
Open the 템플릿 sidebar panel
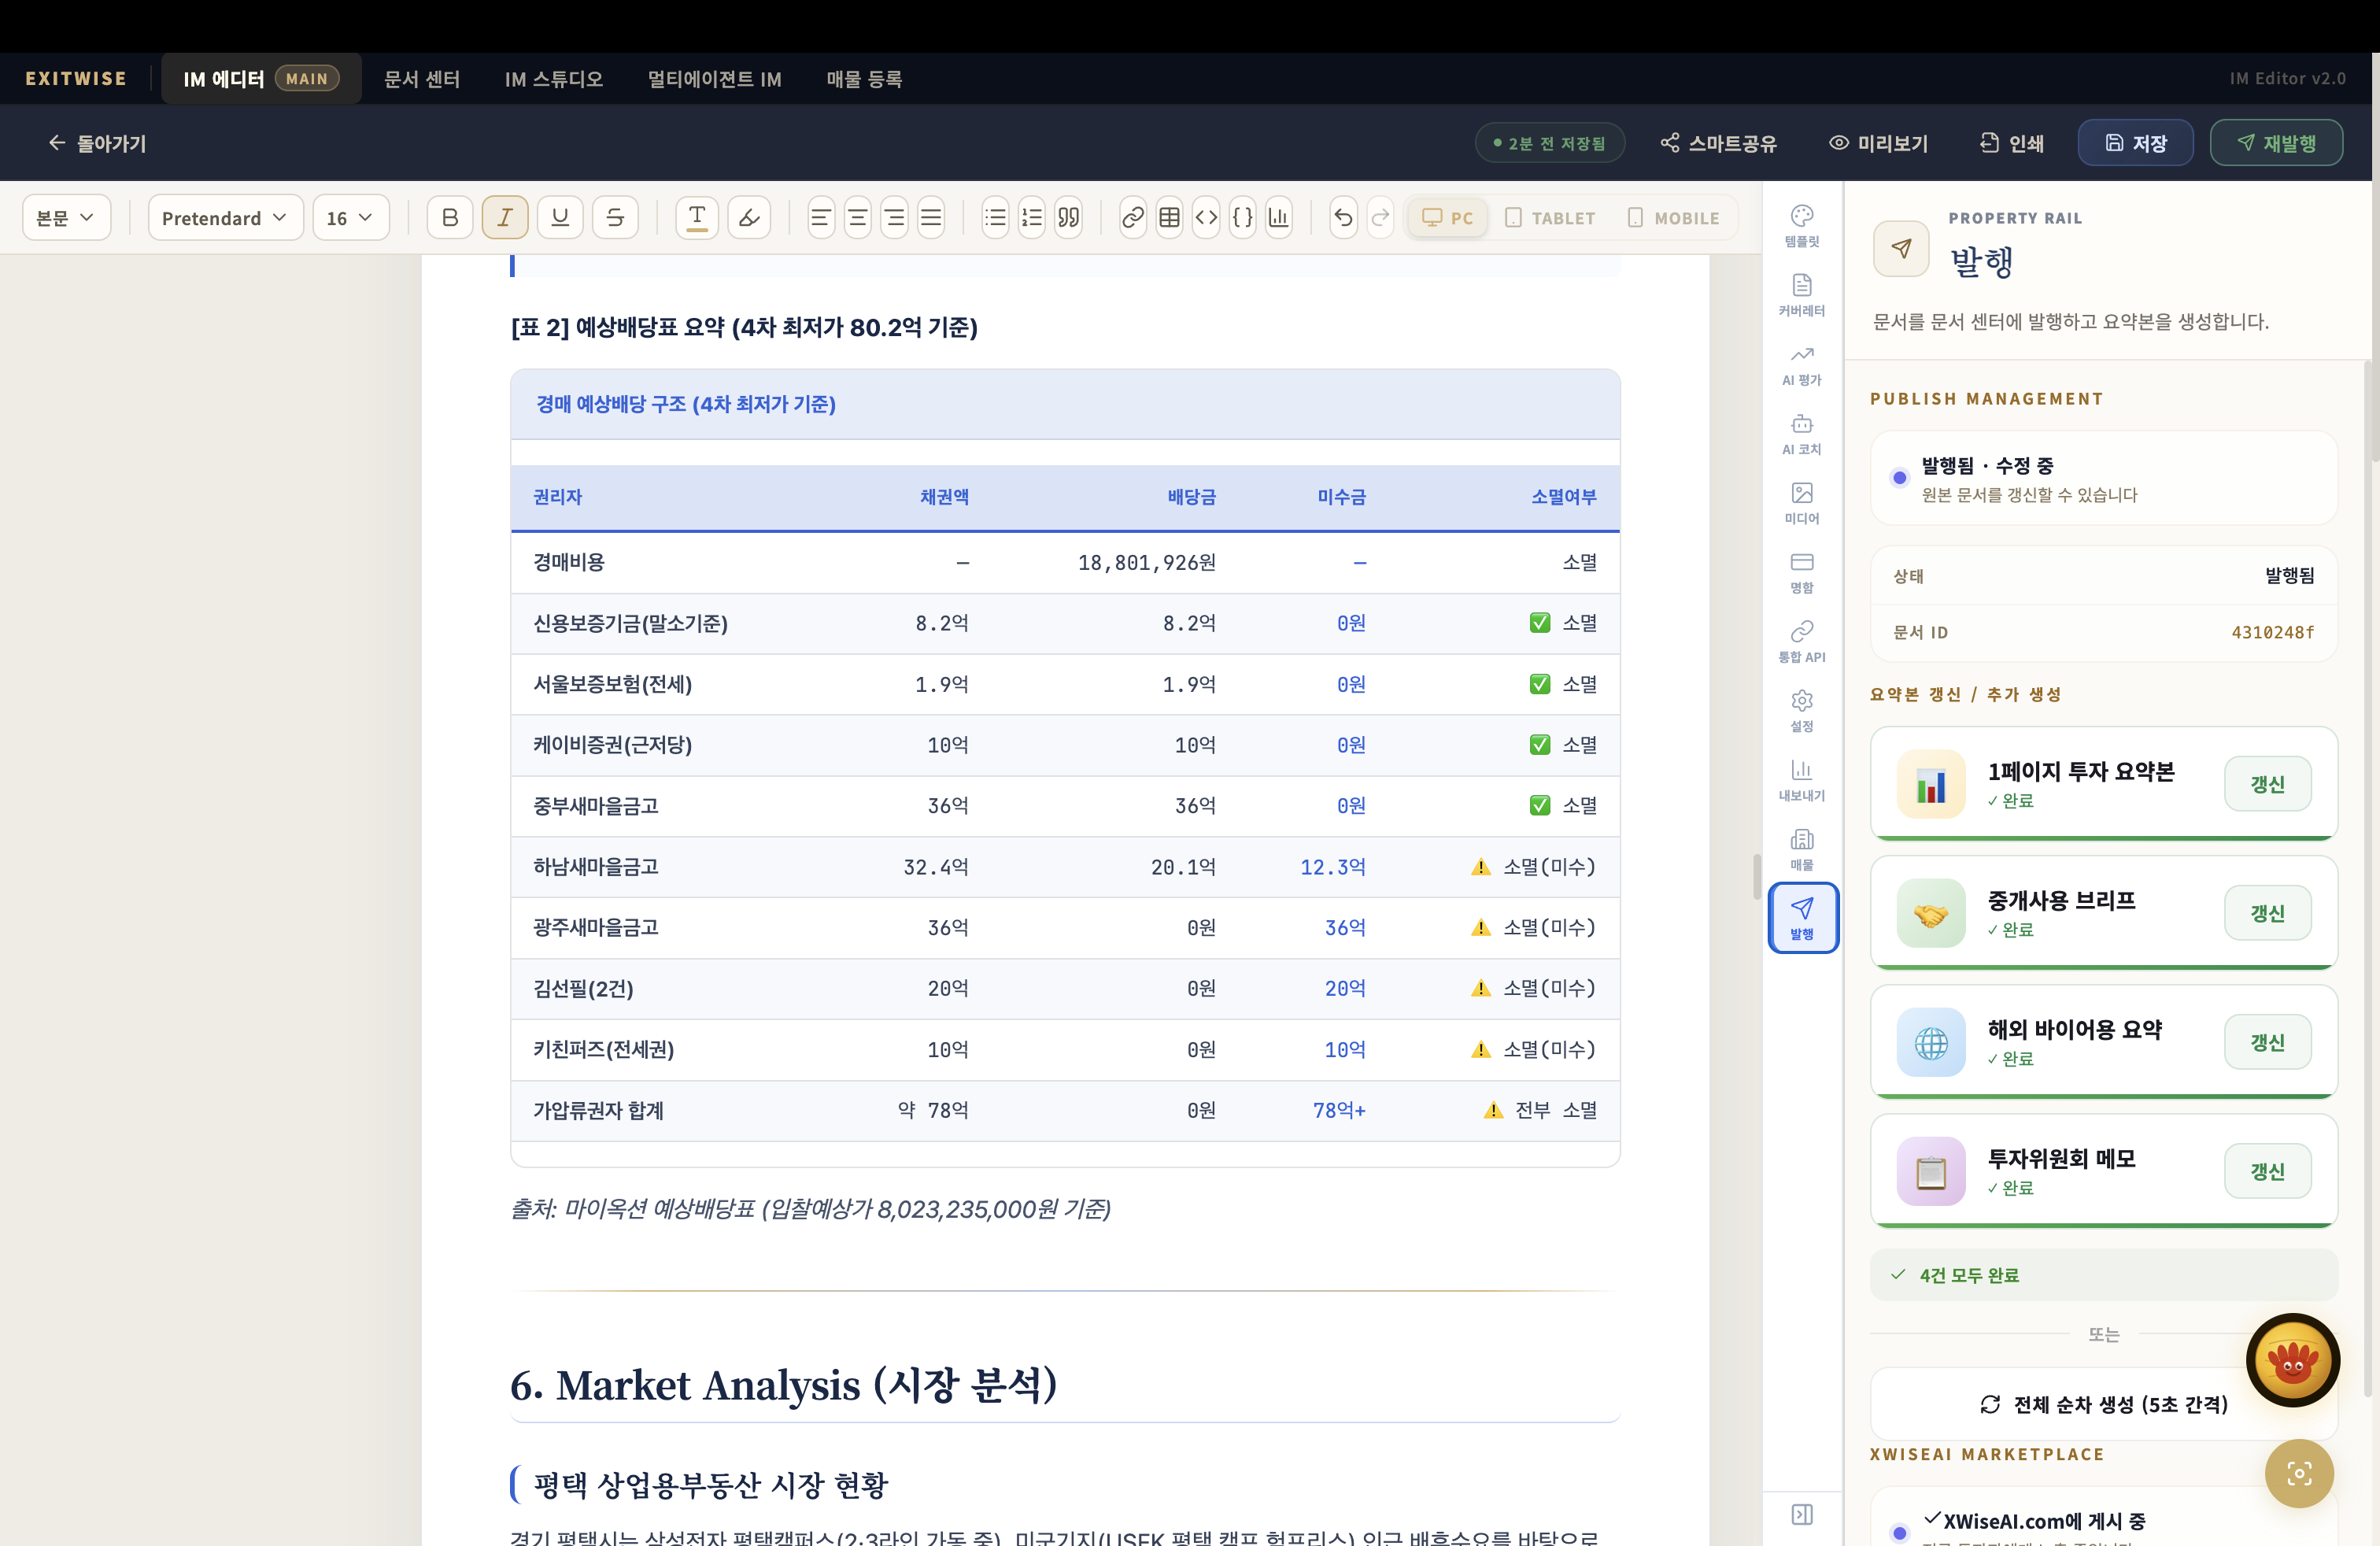pyautogui.click(x=1801, y=226)
